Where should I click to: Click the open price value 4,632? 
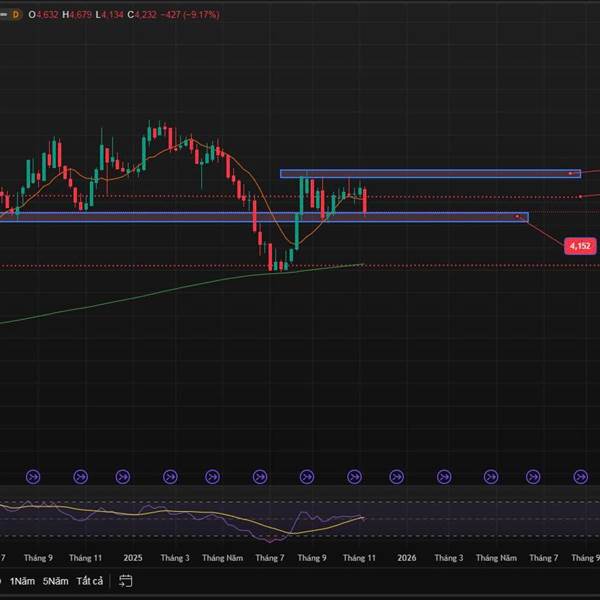pos(47,15)
